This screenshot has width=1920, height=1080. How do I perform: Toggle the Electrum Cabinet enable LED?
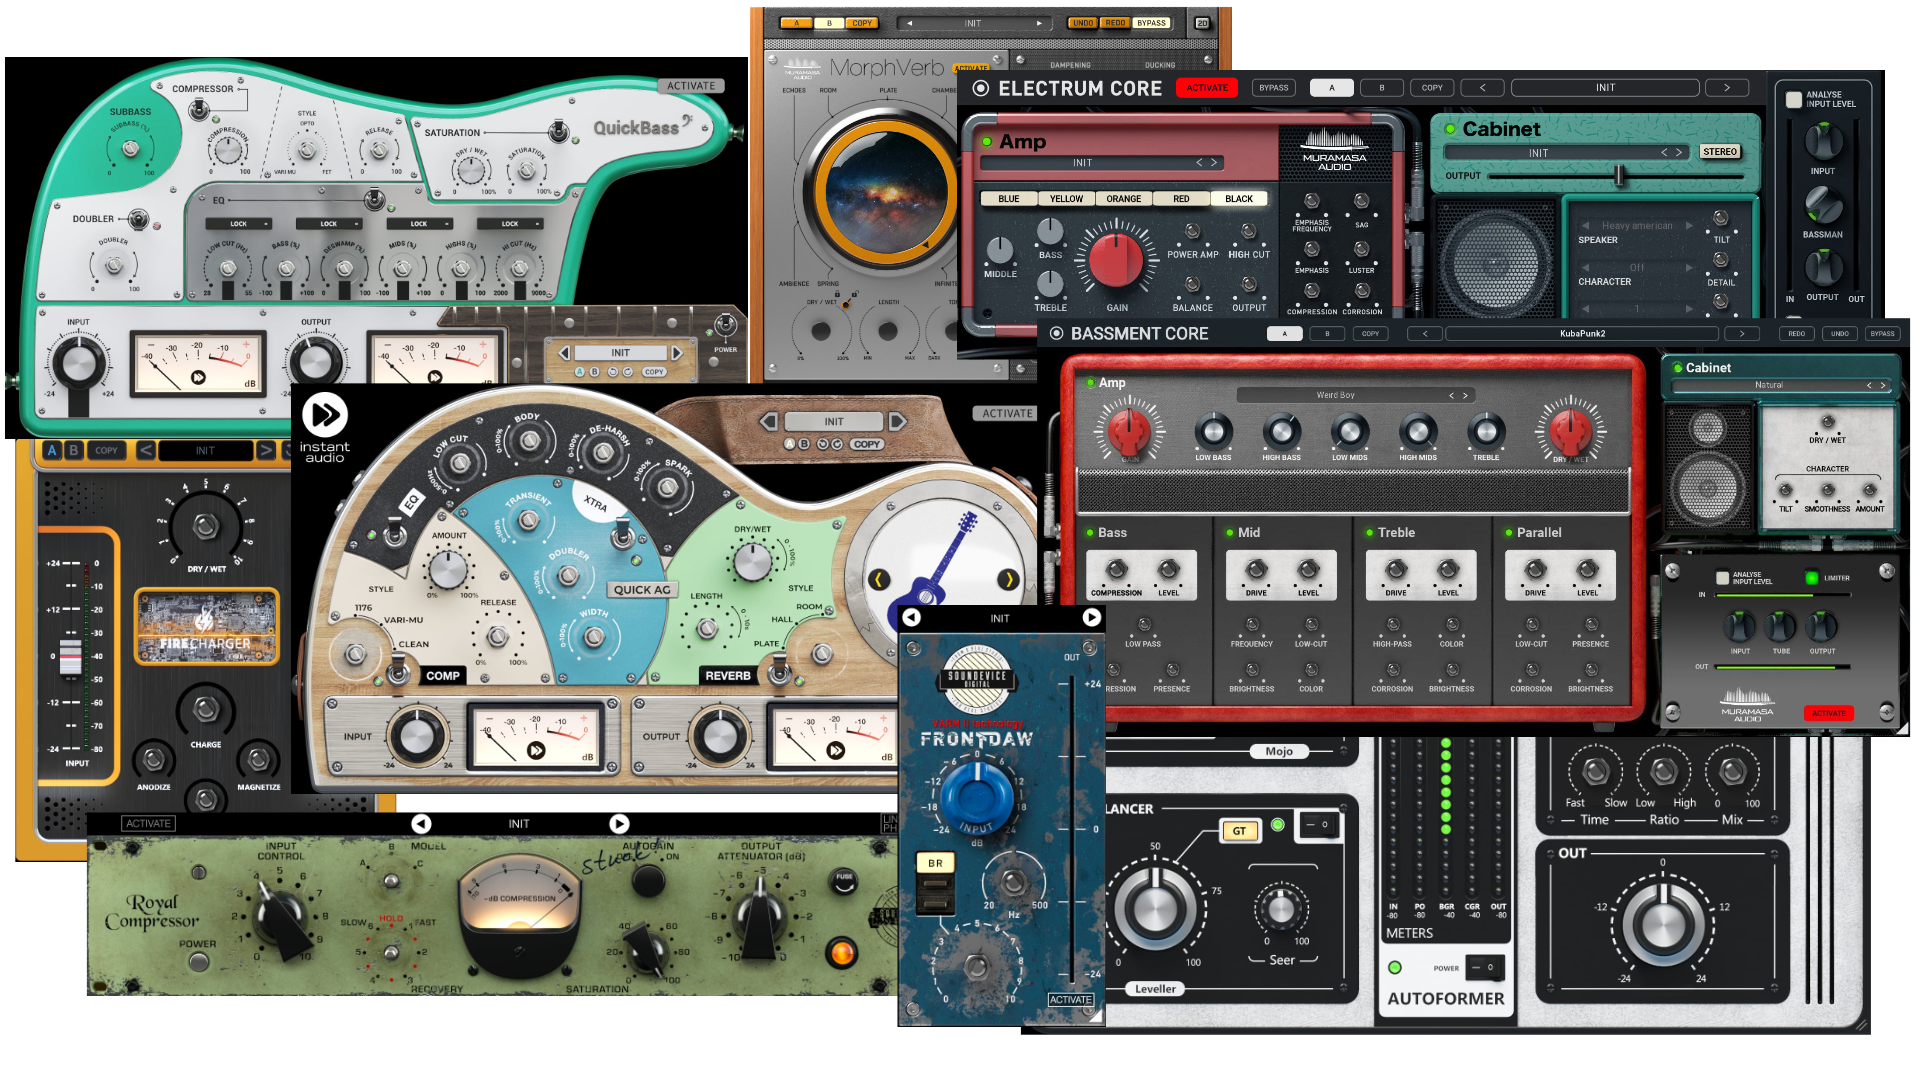pos(1450,129)
